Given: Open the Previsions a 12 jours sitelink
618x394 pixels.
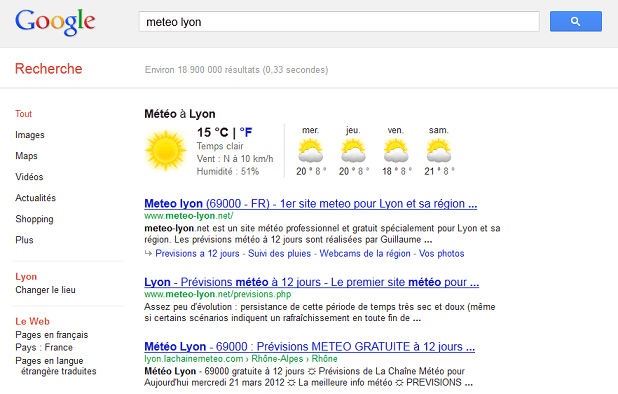Looking at the screenshot, I should pos(197,253).
